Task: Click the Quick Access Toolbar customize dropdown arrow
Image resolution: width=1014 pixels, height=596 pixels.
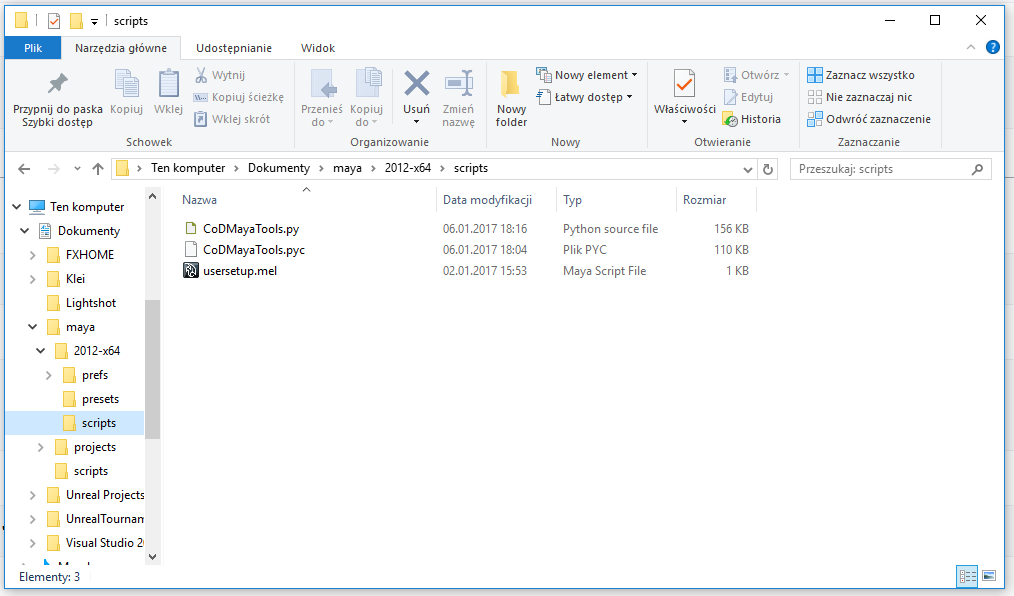Action: (94, 22)
